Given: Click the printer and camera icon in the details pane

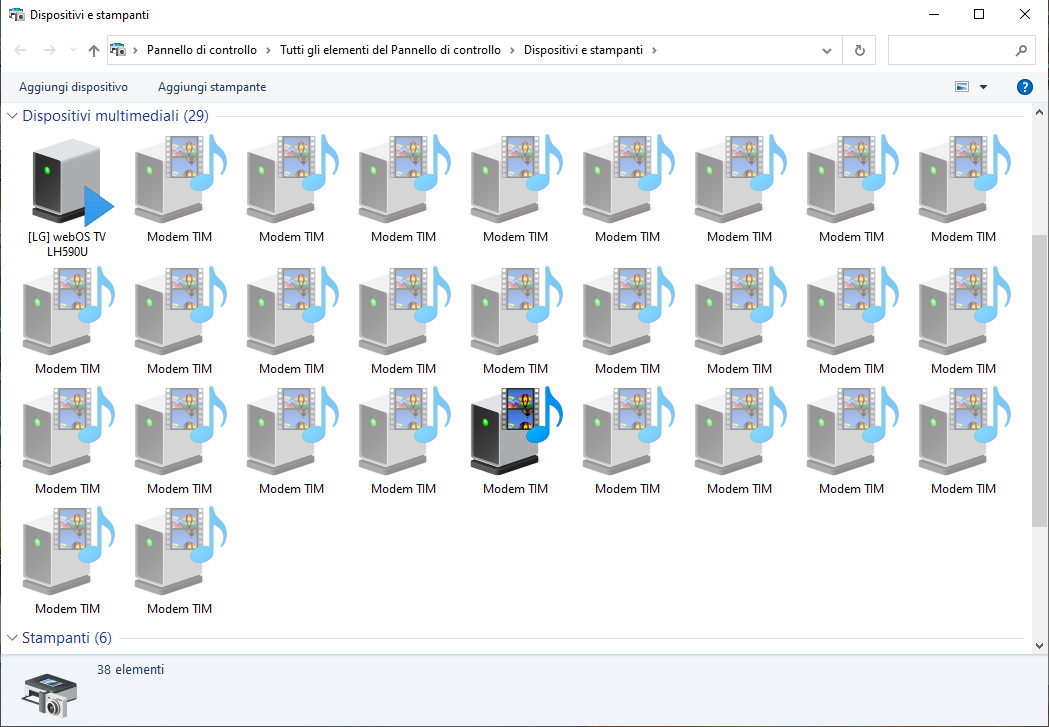Looking at the screenshot, I should pos(50,696).
